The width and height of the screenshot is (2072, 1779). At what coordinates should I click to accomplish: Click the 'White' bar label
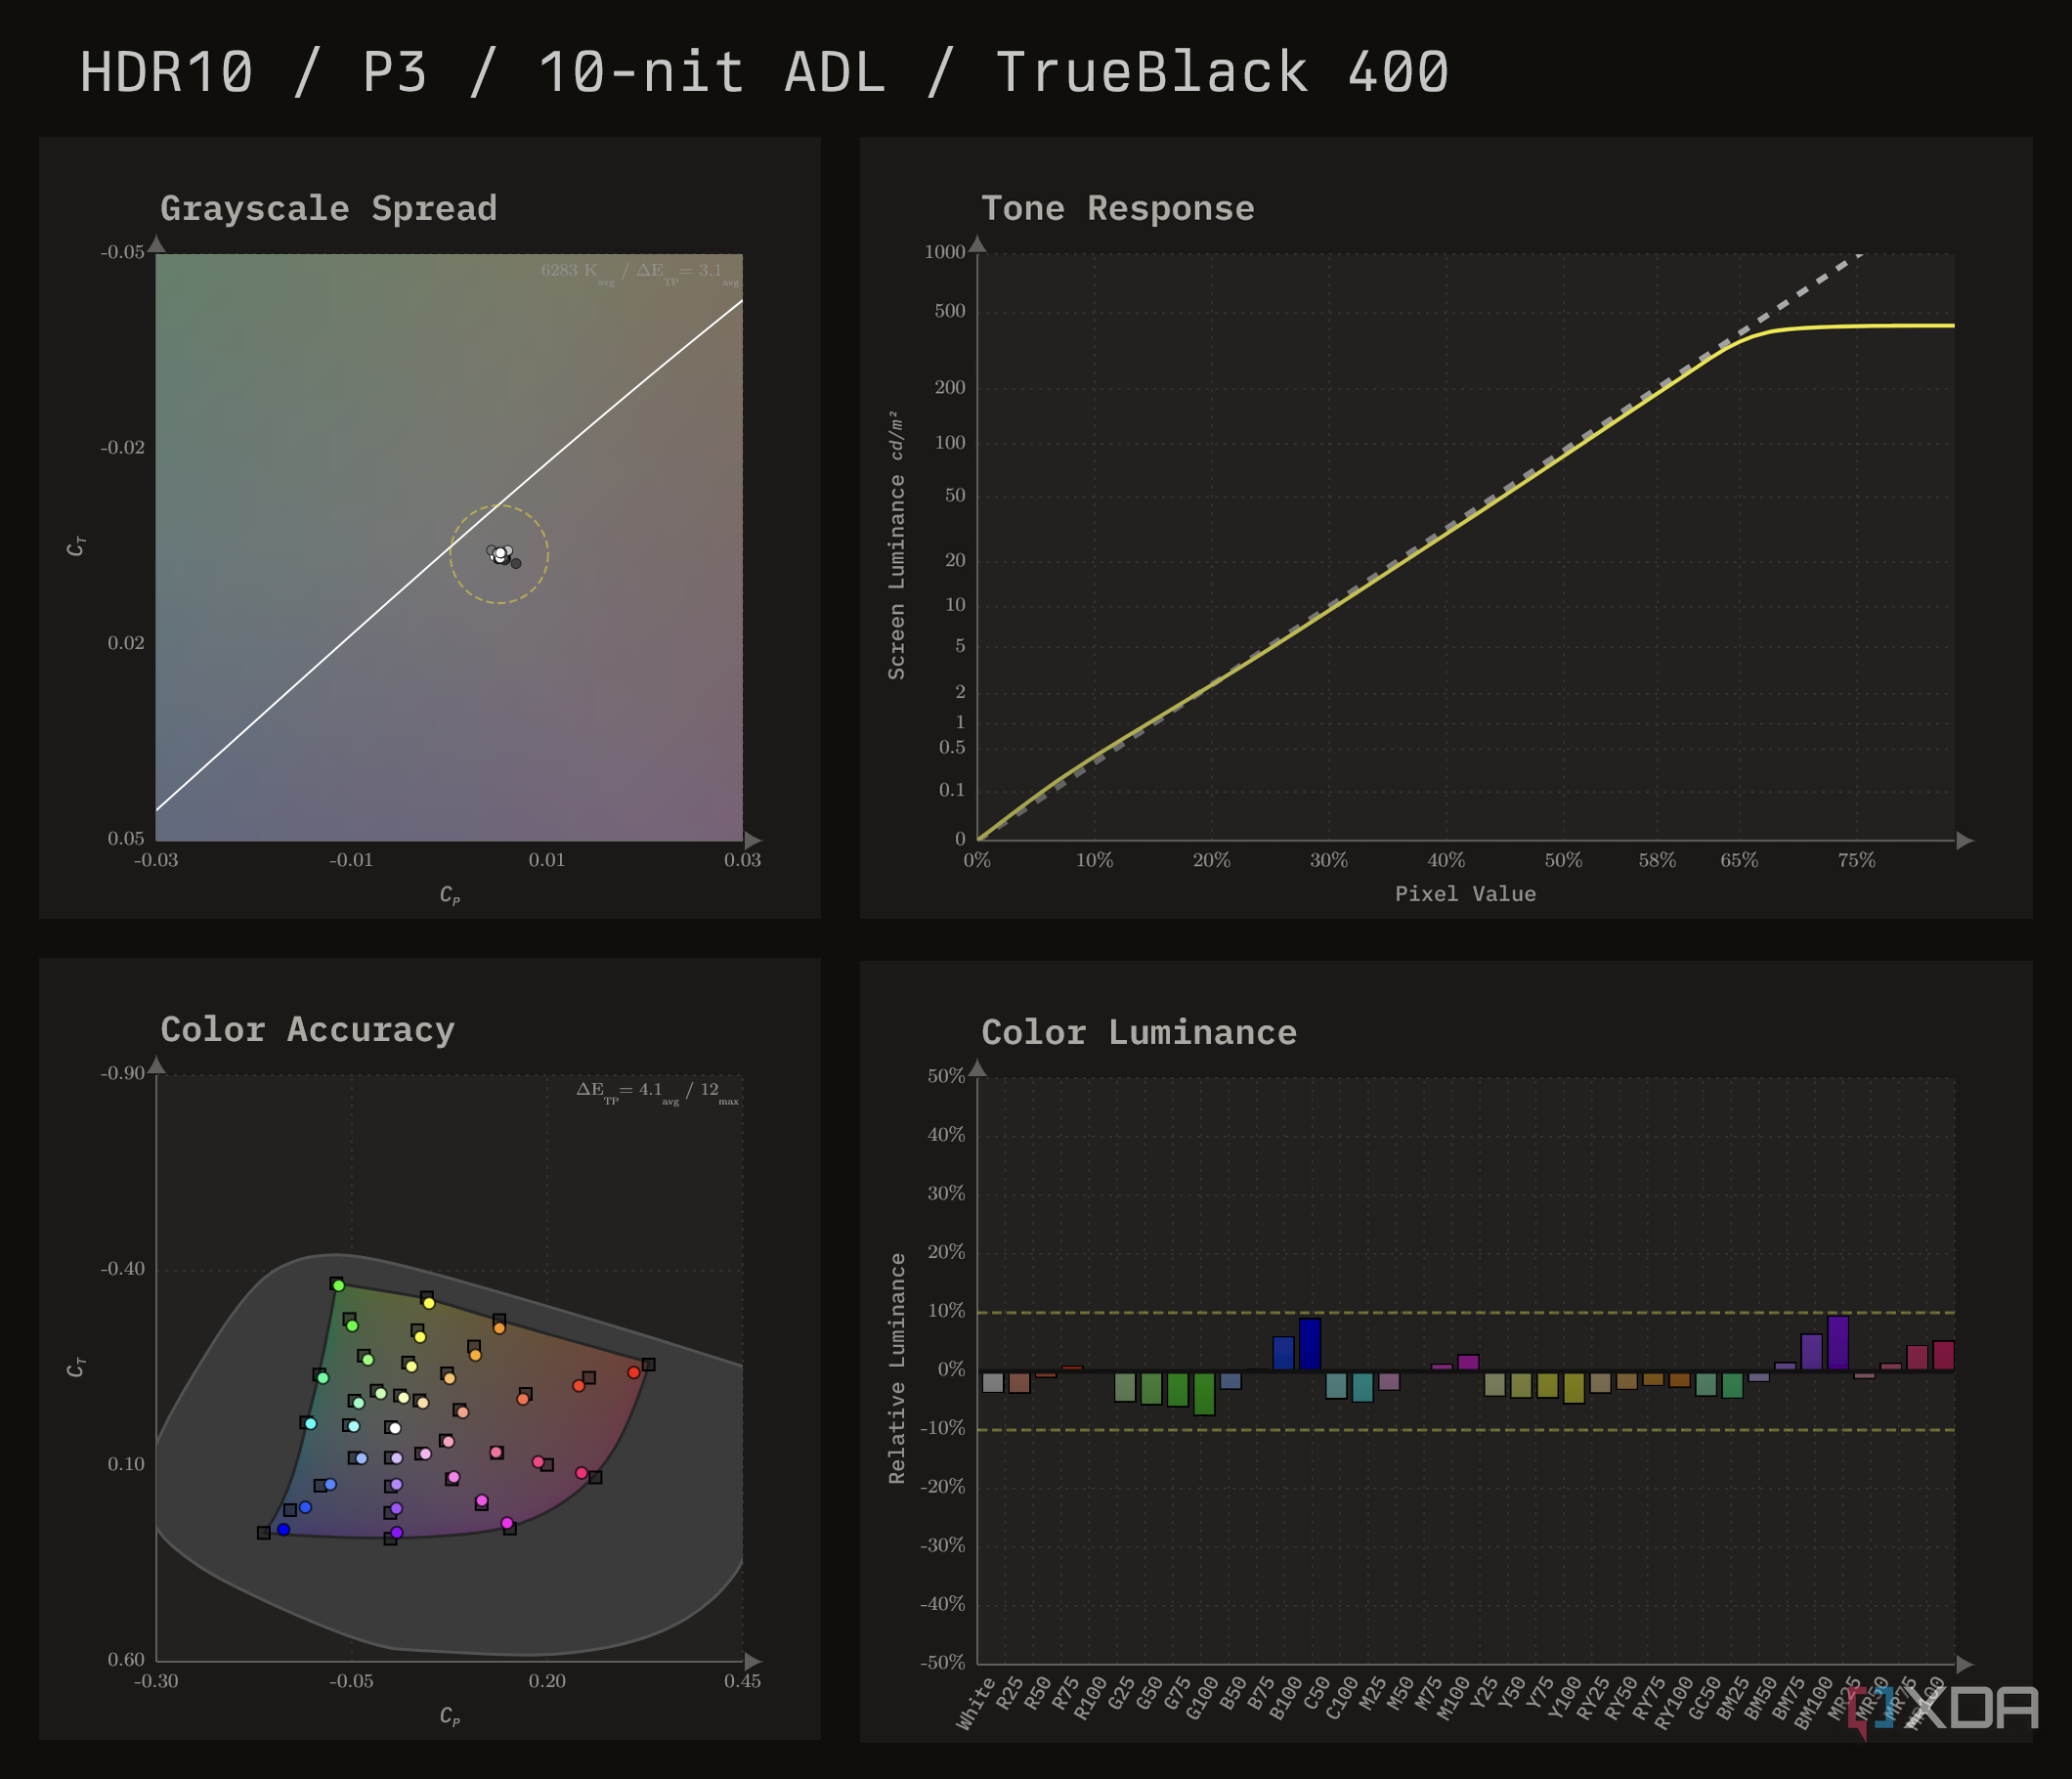(975, 1702)
